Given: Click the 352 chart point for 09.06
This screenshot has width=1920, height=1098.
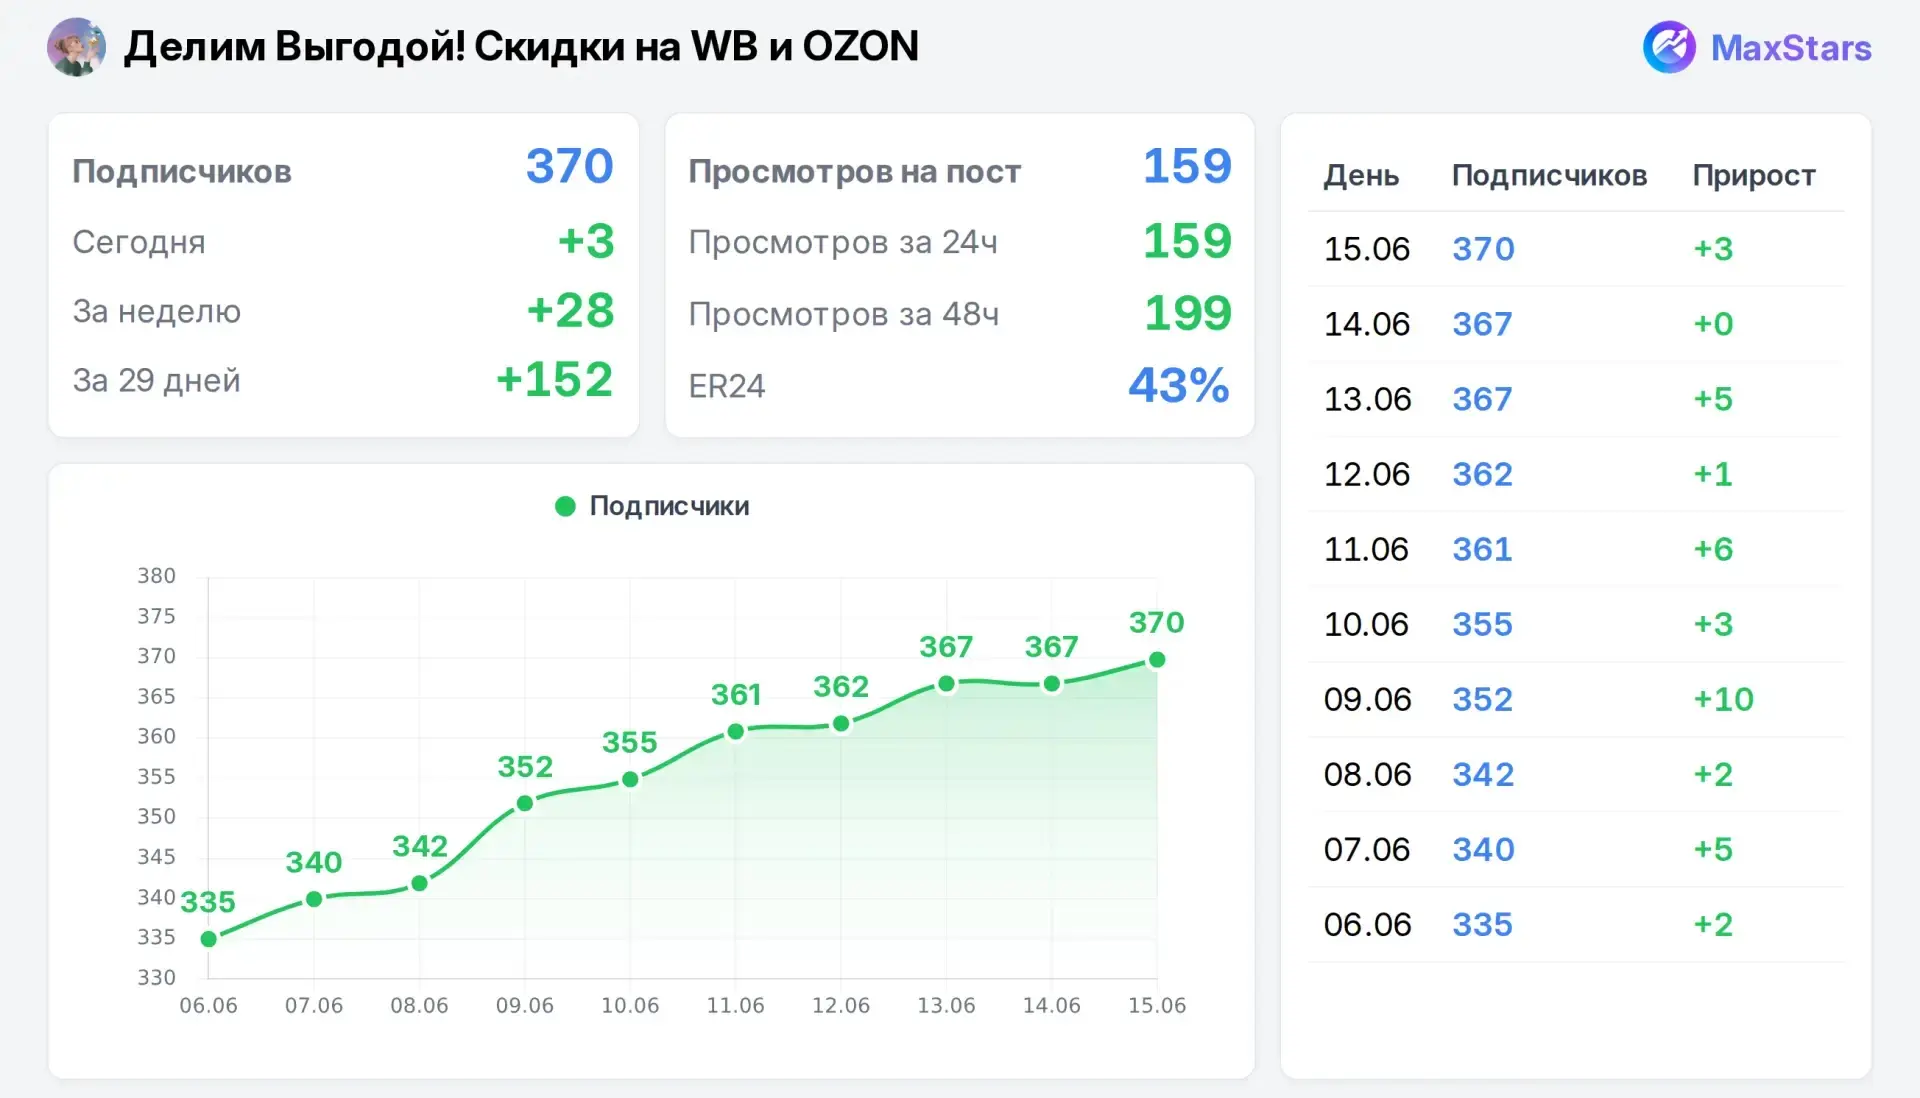Looking at the screenshot, I should point(525,803).
